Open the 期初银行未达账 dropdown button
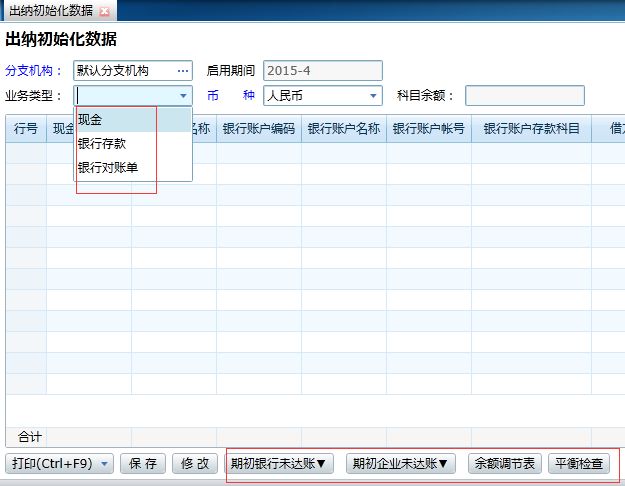625x486 pixels. tap(279, 464)
